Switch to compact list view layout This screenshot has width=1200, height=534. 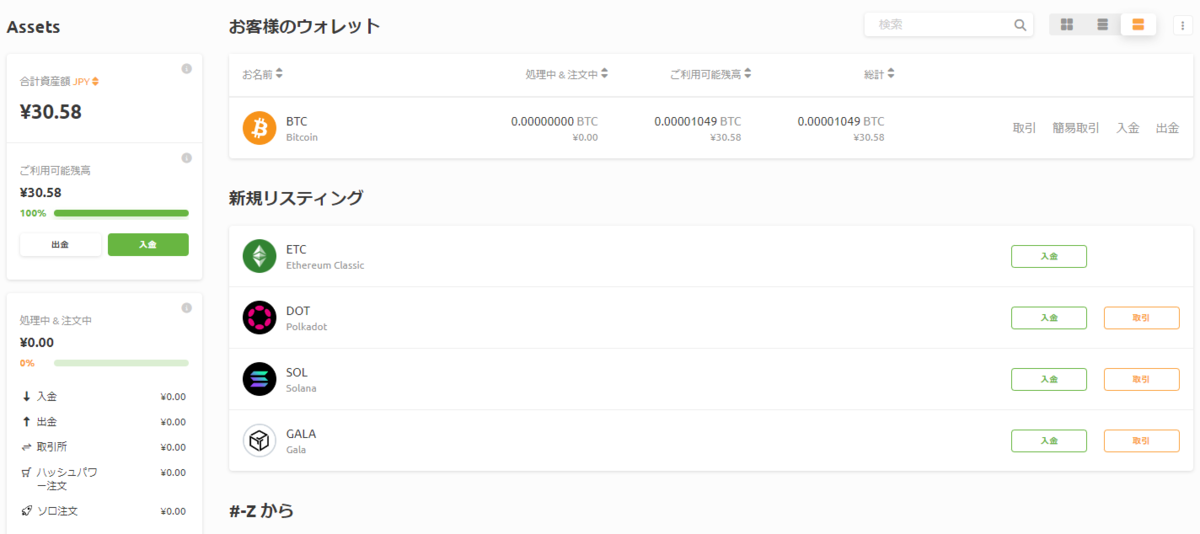1102,25
